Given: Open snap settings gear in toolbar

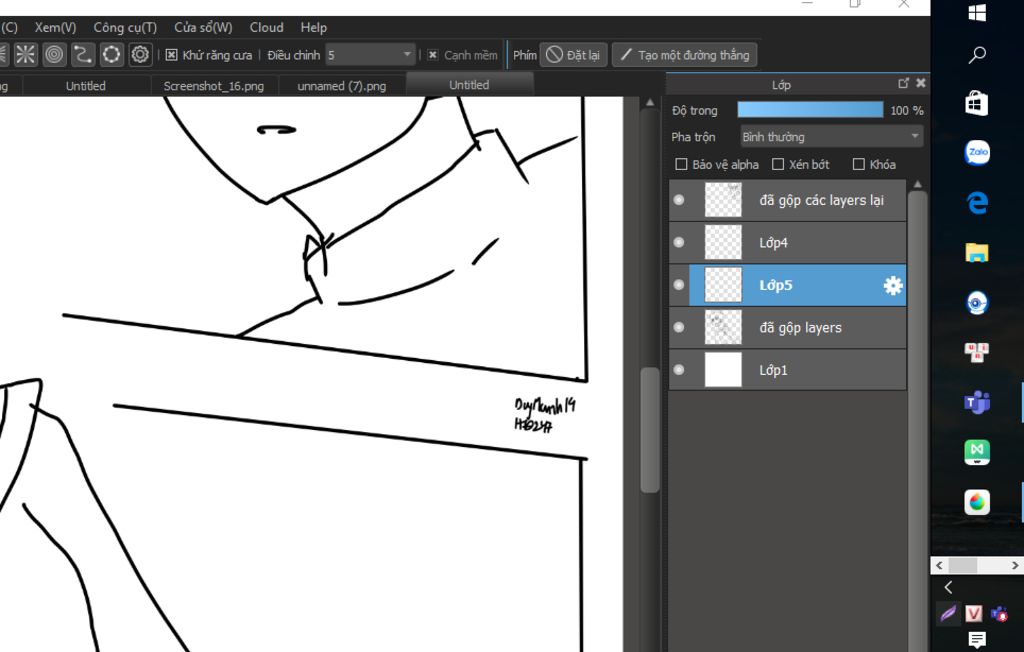Looking at the screenshot, I should (140, 55).
